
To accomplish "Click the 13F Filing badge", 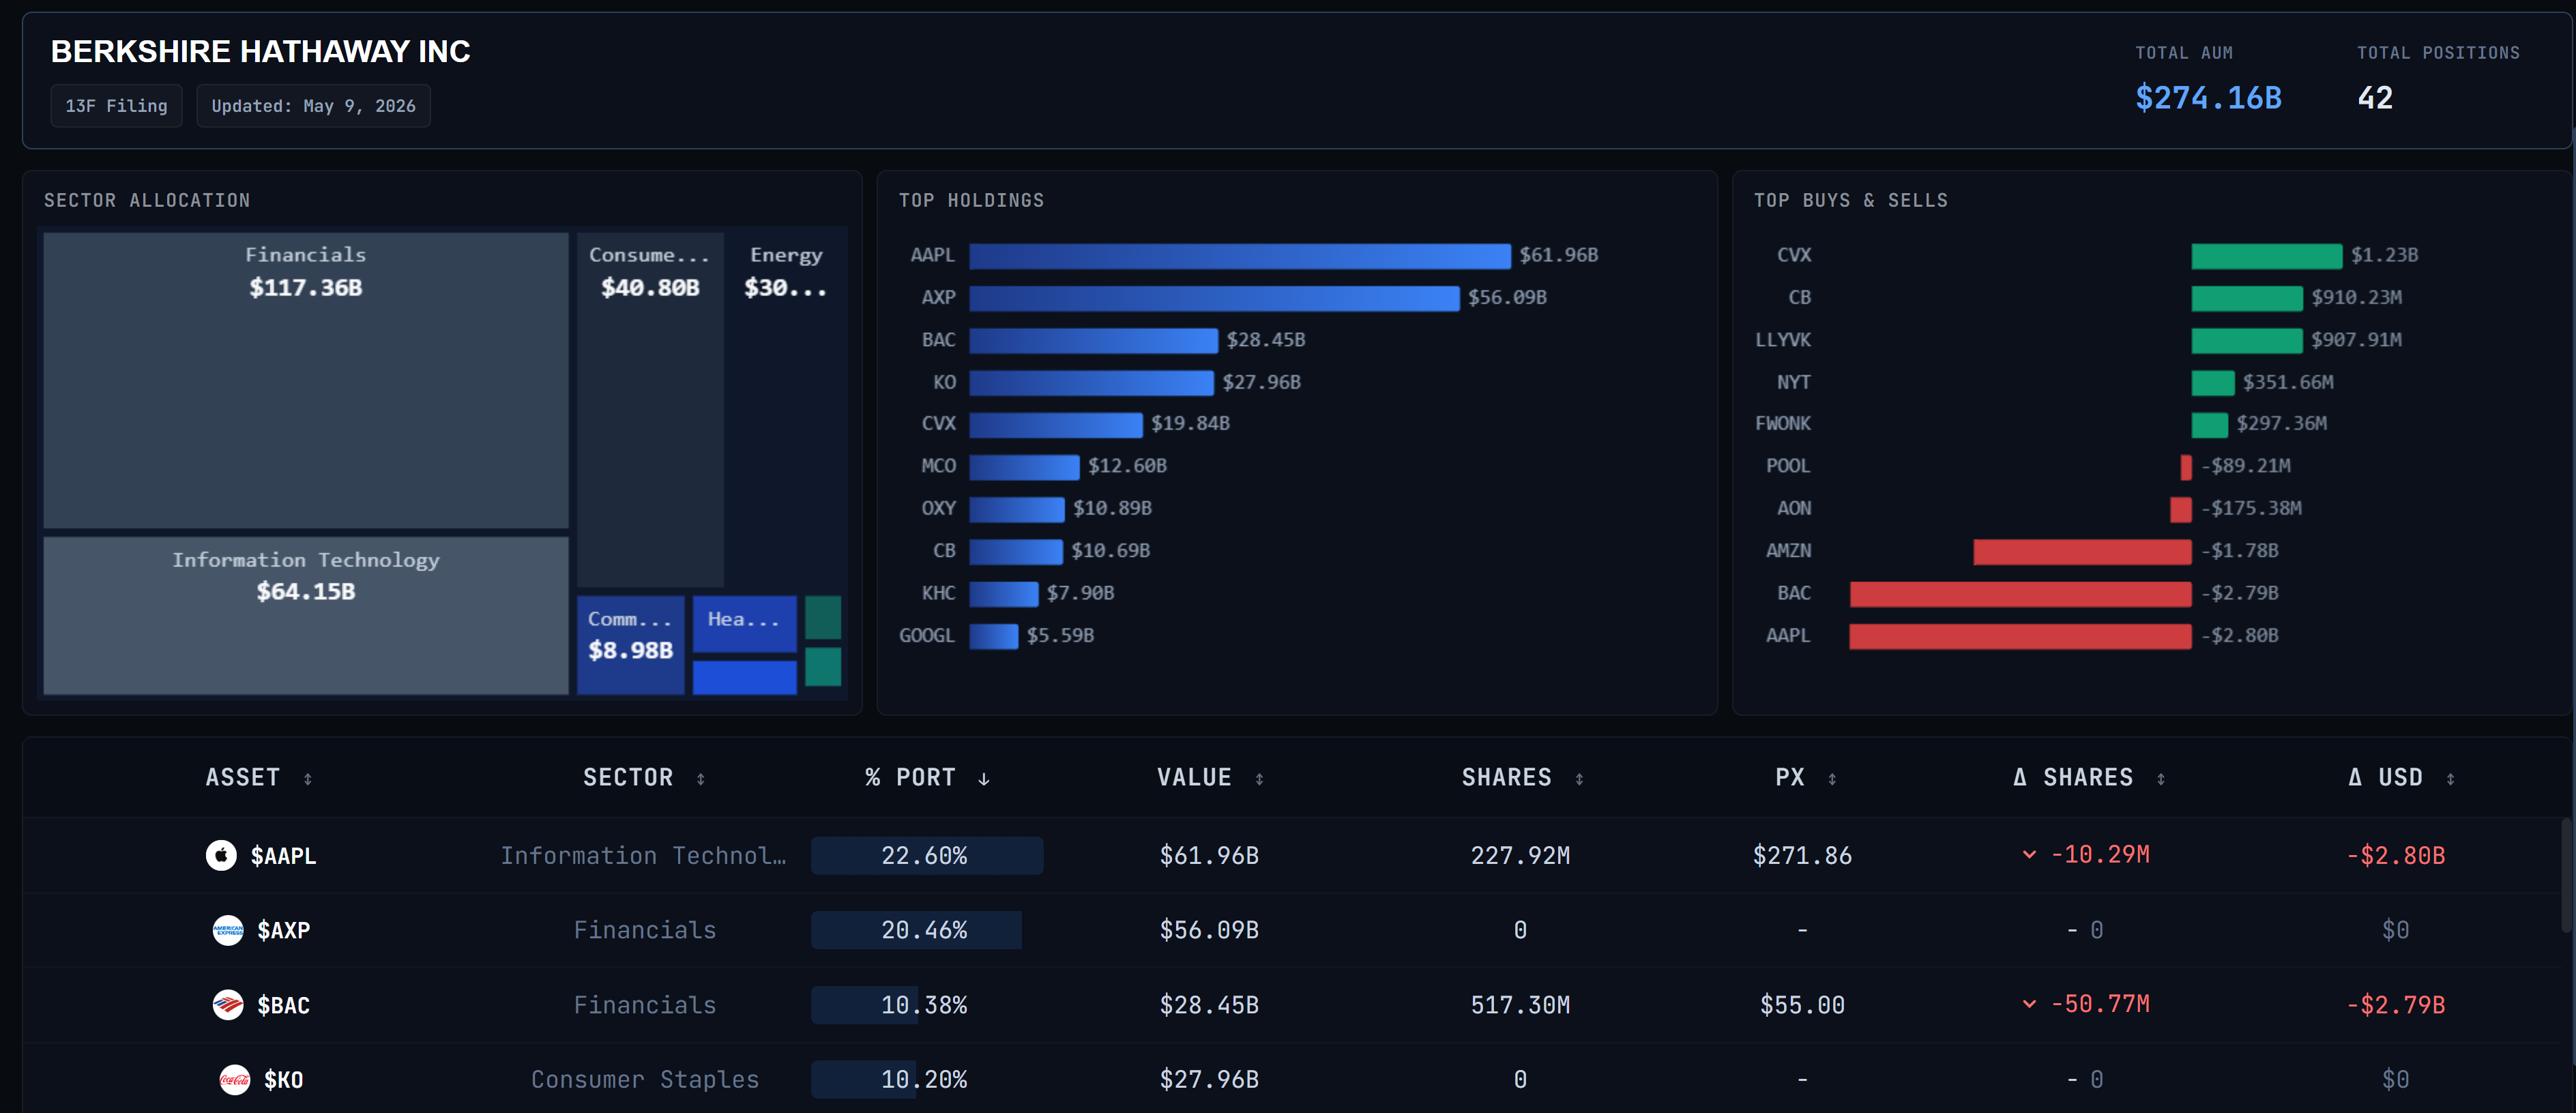I will click(117, 106).
